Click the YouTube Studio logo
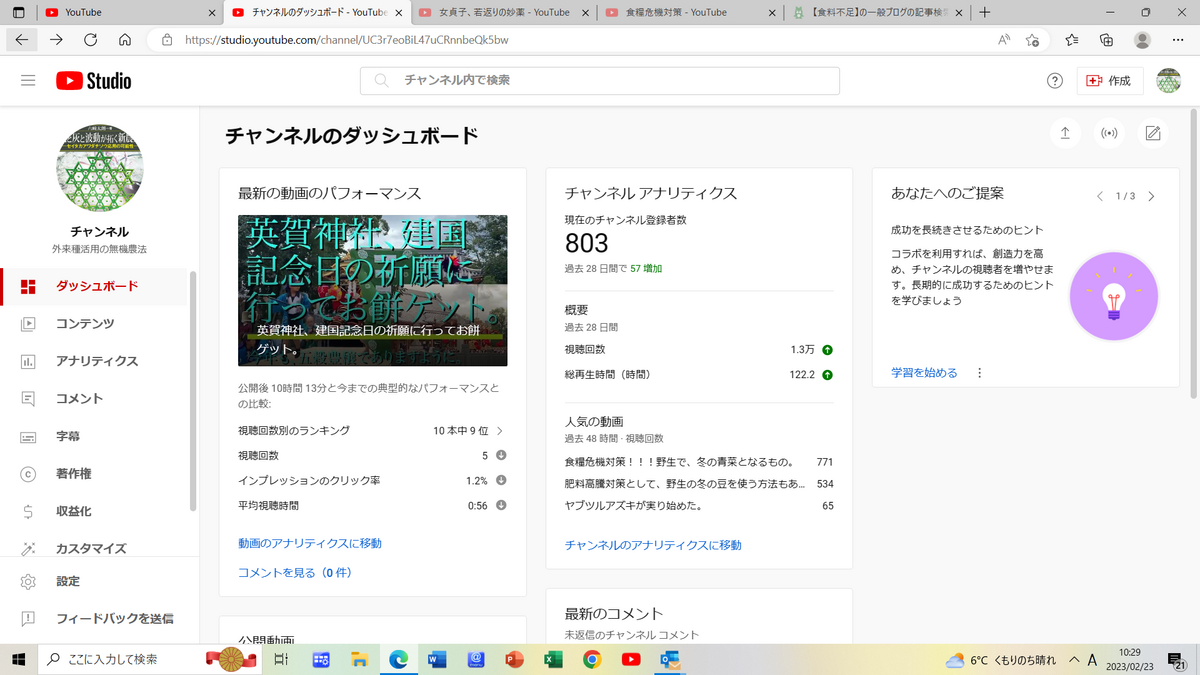Screen dimensions: 1200x675 pos(93,81)
